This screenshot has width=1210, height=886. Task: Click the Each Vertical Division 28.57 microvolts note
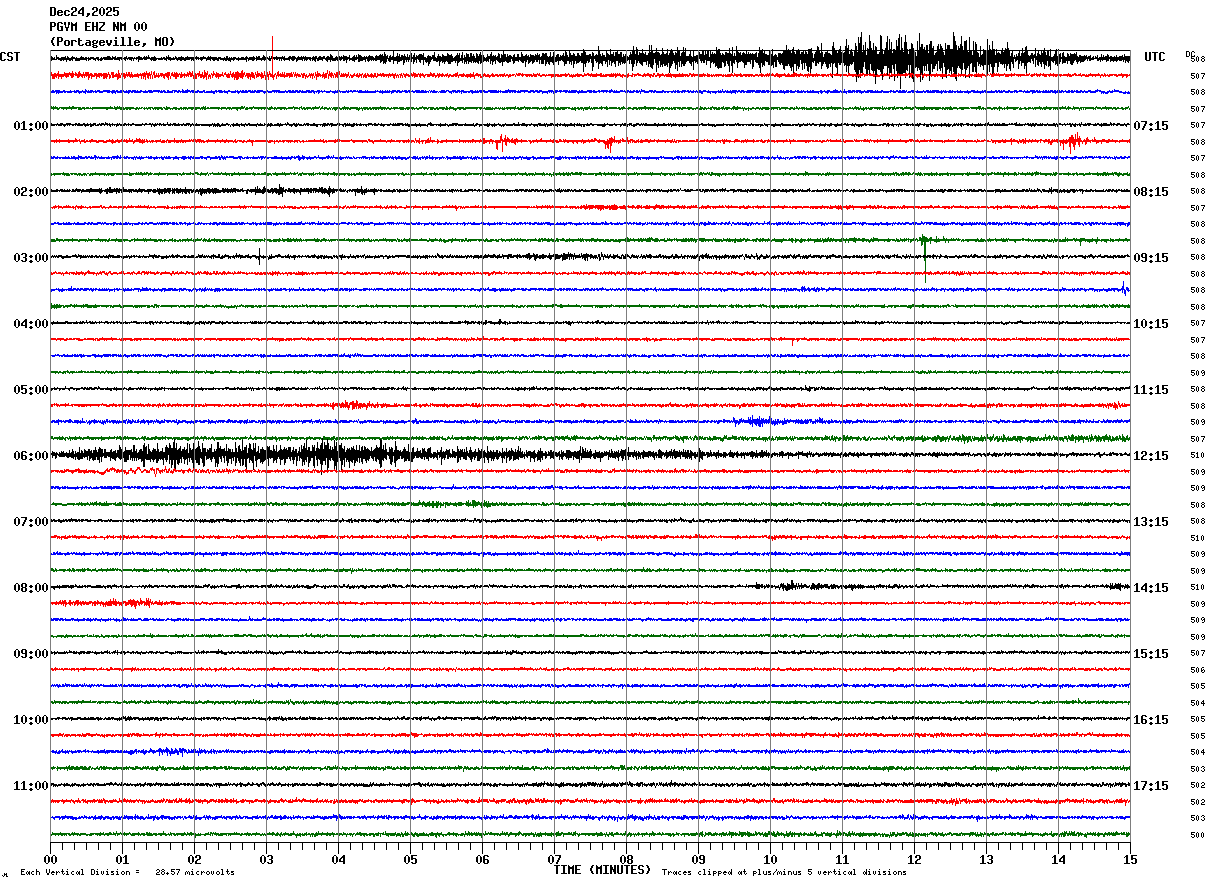[x=128, y=873]
